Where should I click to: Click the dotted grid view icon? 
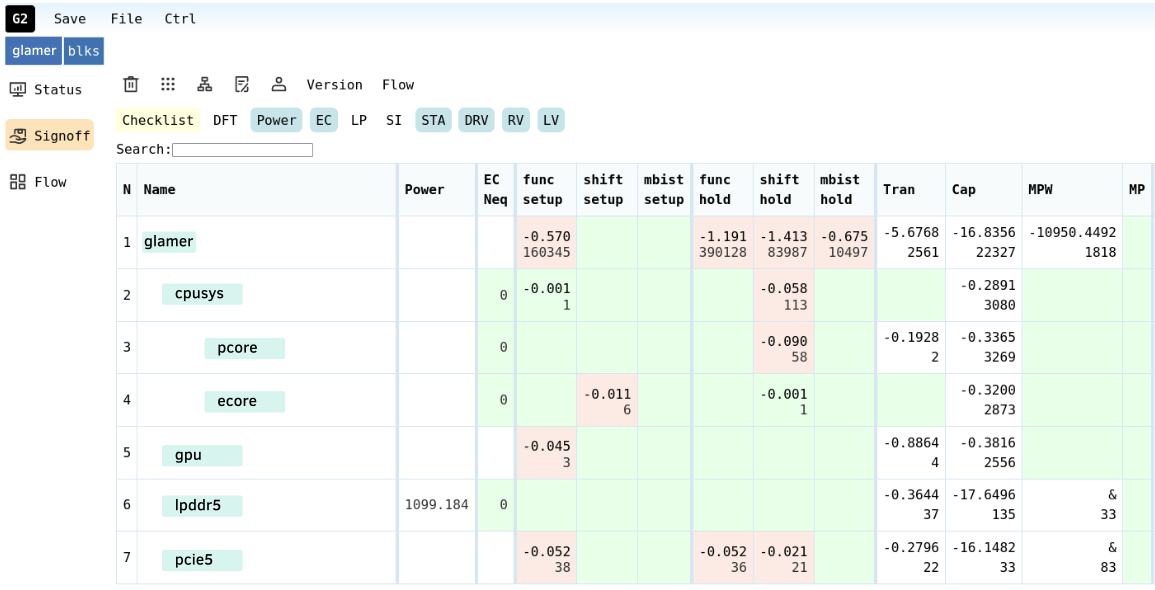pyautogui.click(x=168, y=85)
